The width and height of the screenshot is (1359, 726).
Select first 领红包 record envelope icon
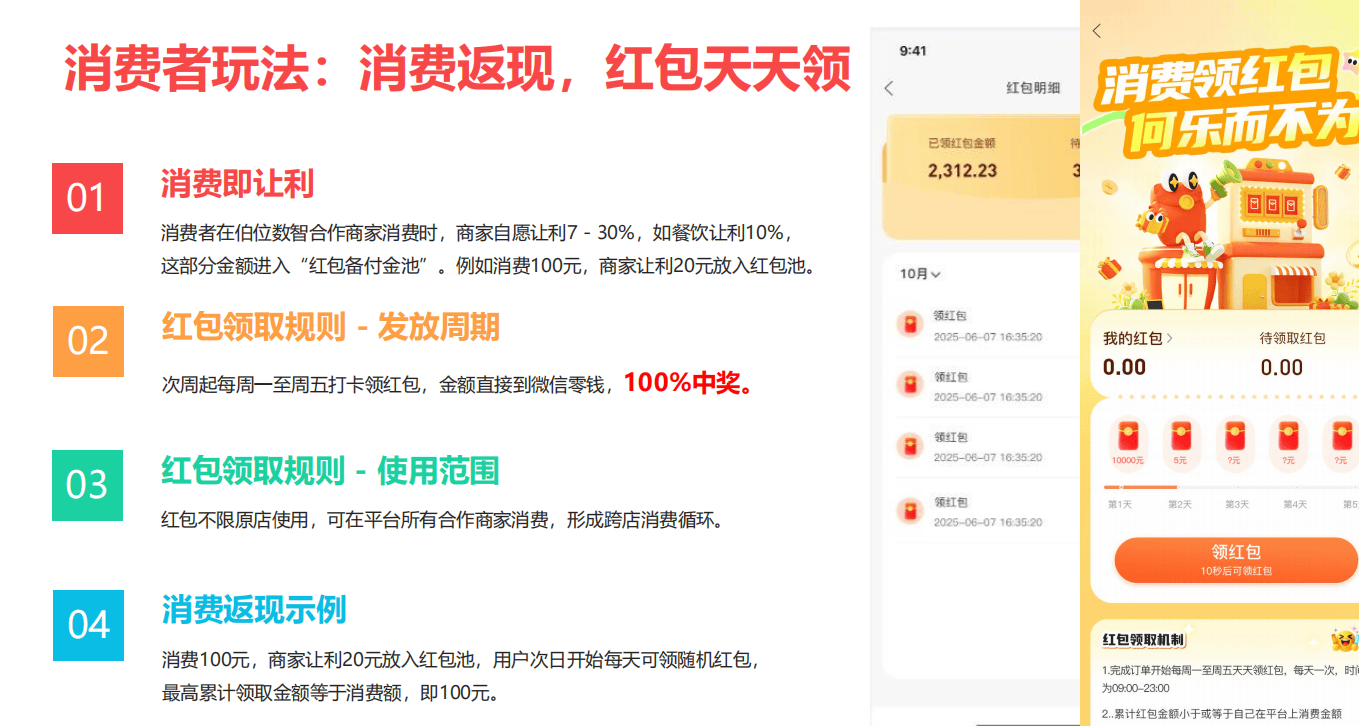(909, 325)
